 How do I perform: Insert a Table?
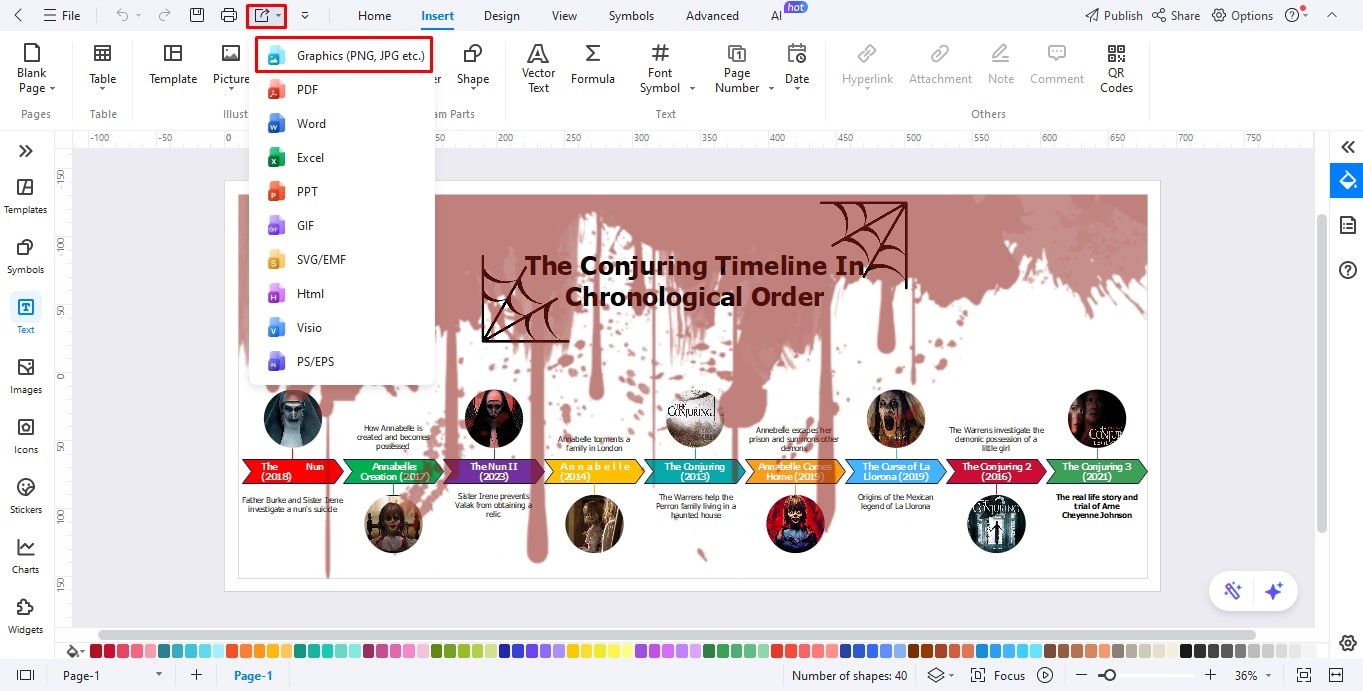[102, 65]
